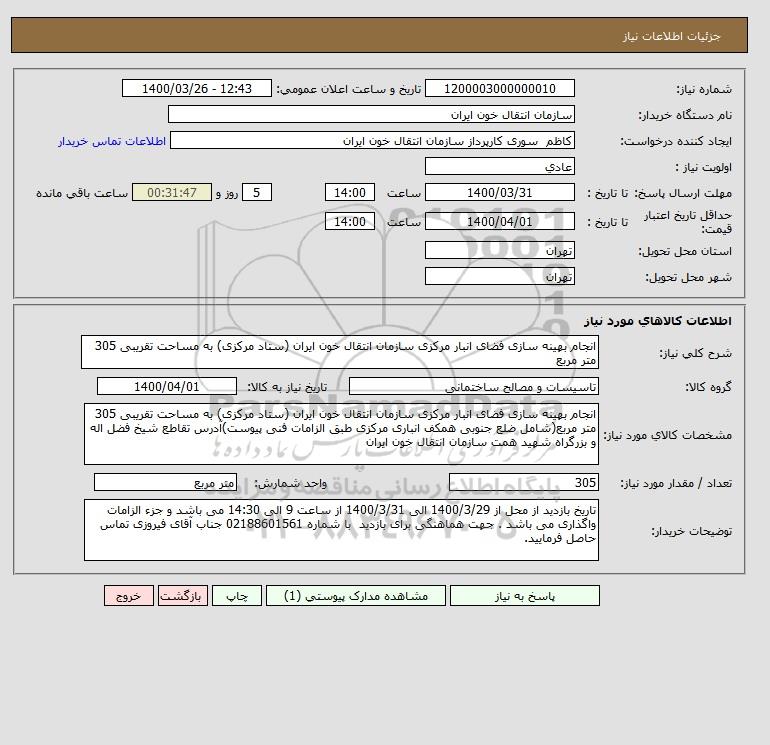
Task: Click the تعداد / مقدار مورد نیاز label
Action: (x=676, y=483)
